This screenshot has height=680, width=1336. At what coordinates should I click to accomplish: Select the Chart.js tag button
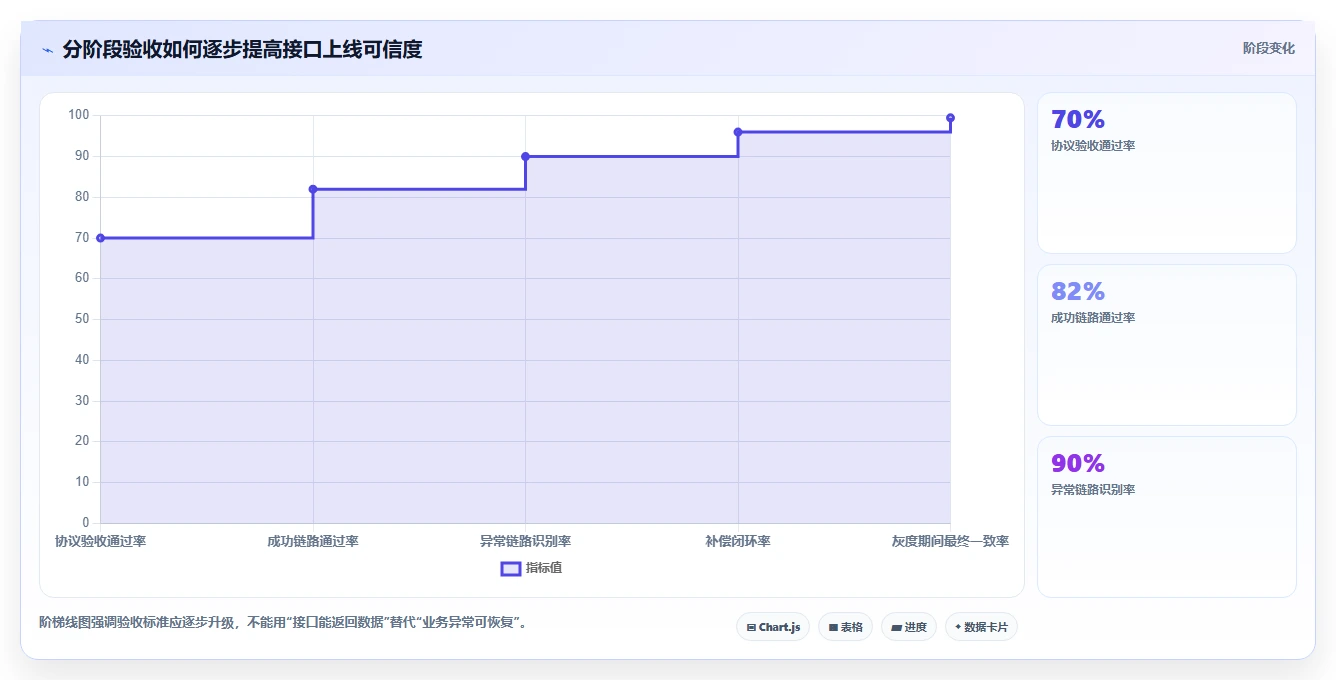coord(773,627)
